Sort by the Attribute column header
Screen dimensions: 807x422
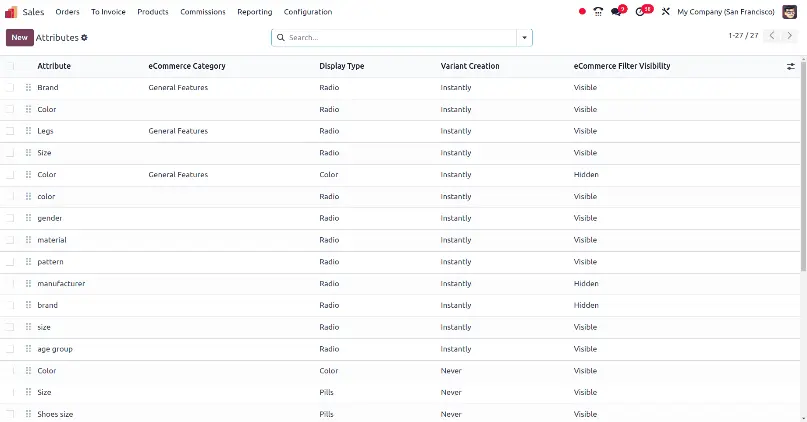pyautogui.click(x=54, y=66)
